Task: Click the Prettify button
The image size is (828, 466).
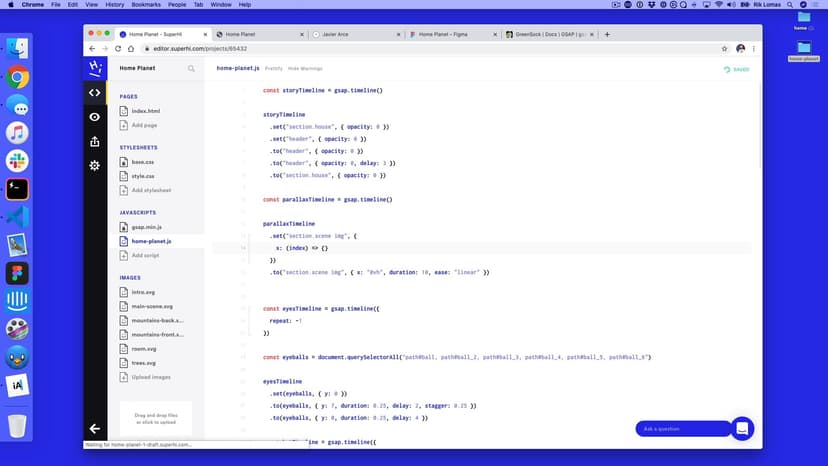Action: pyautogui.click(x=273, y=68)
